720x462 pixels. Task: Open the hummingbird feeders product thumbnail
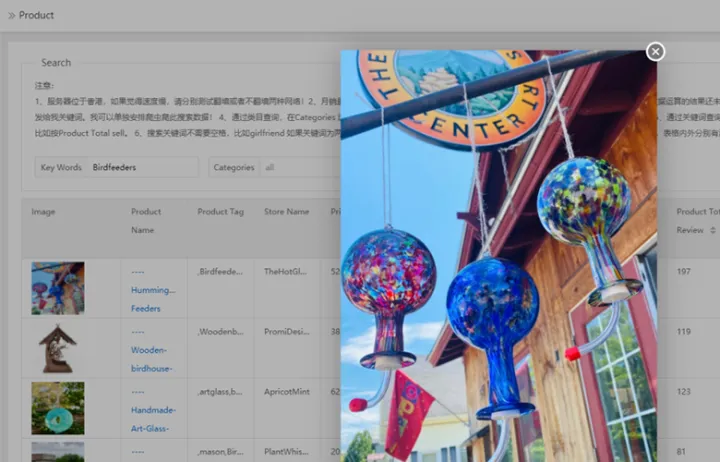pos(58,288)
